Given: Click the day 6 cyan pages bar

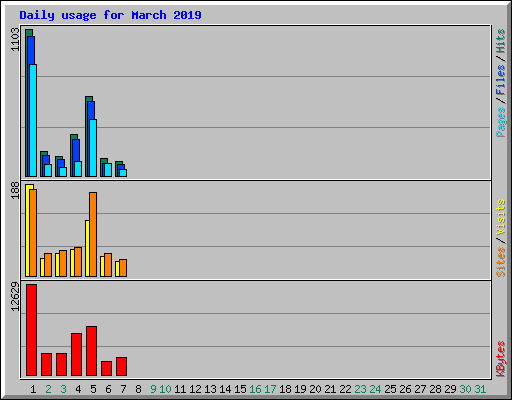Looking at the screenshot, I should pyautogui.click(x=108, y=170).
